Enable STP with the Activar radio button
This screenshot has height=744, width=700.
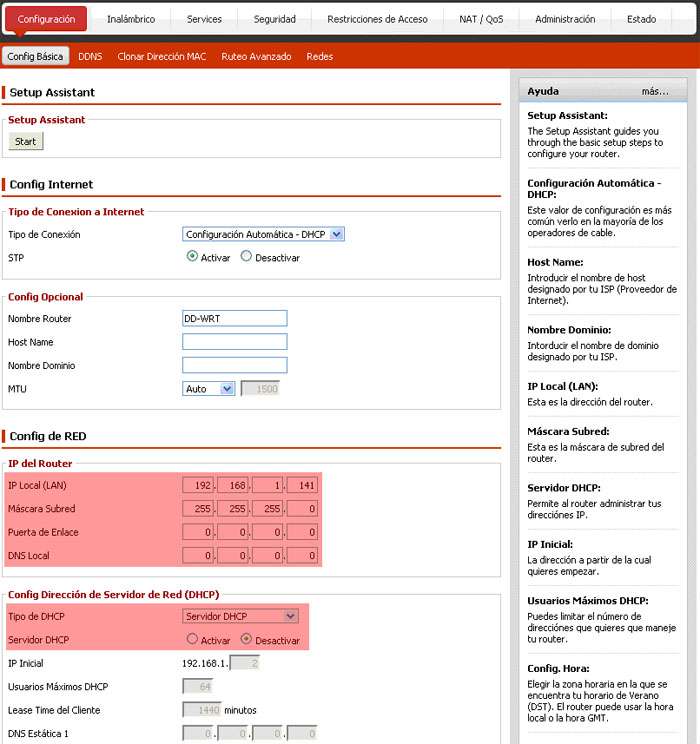point(192,257)
